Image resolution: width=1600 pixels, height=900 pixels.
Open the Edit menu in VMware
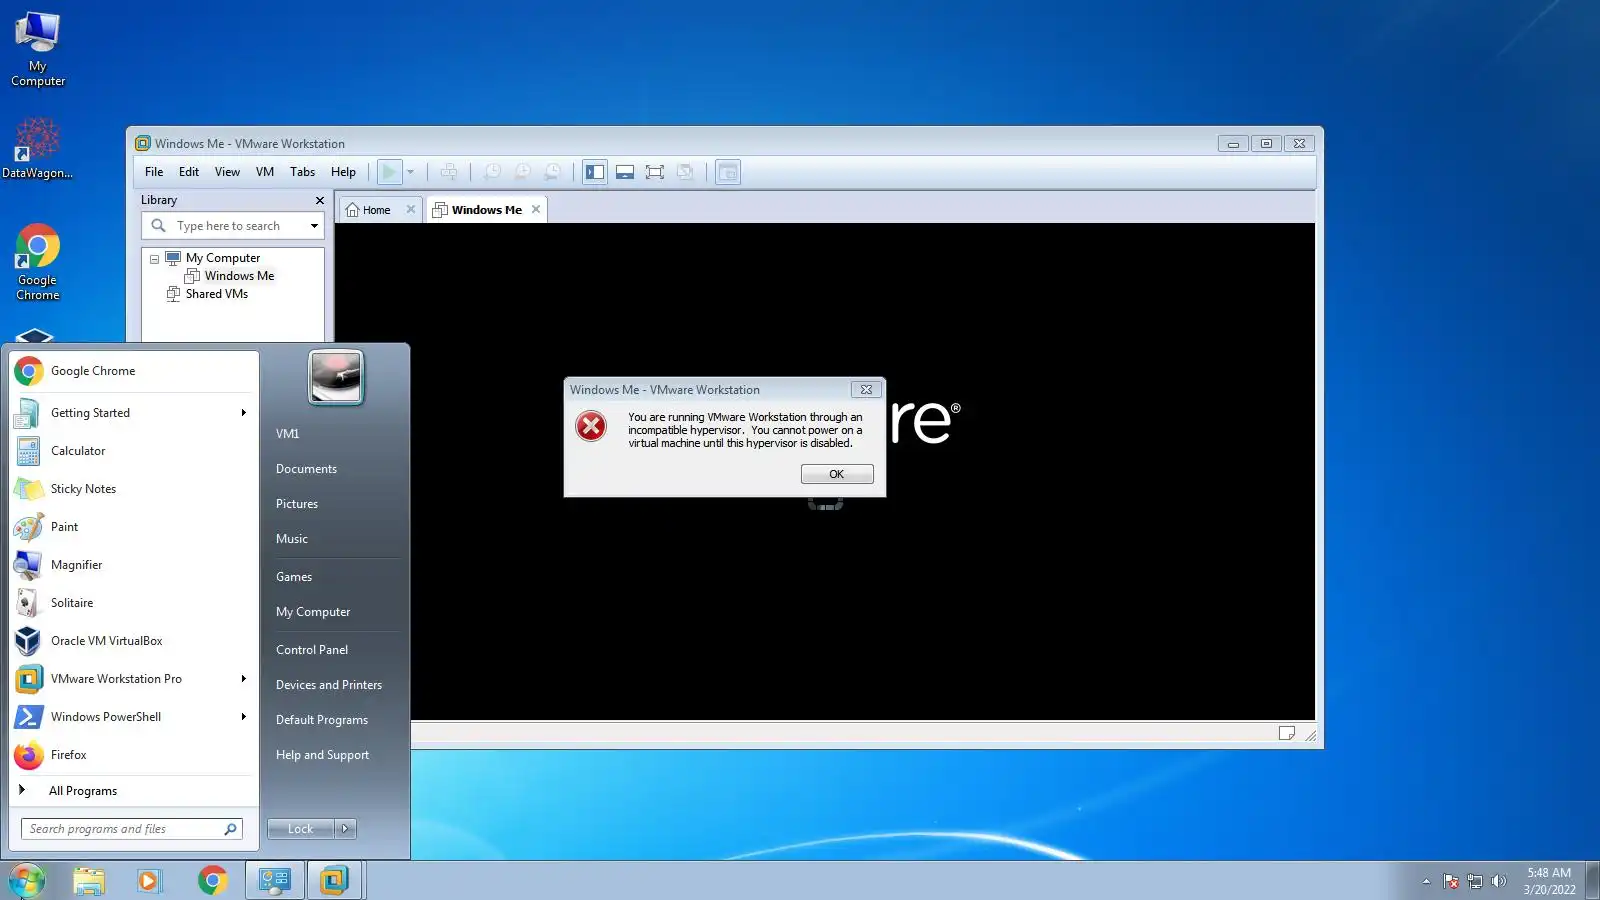189,172
